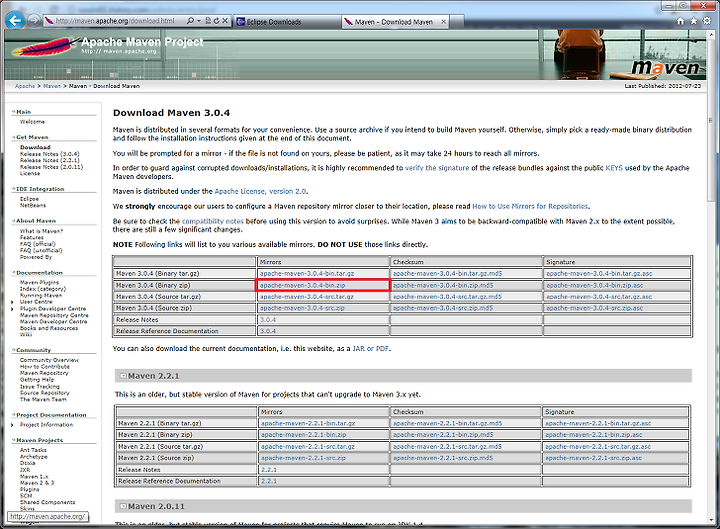This screenshot has width=720, height=529.
Task: Open Running Maven sidebar link
Action: pyautogui.click(x=41, y=295)
